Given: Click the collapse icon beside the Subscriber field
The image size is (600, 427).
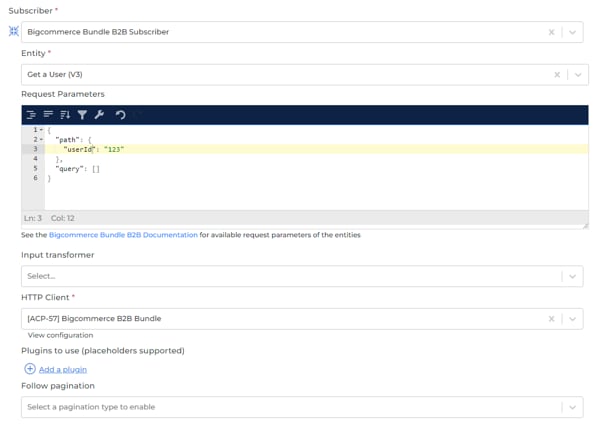Looking at the screenshot, I should [14, 31].
